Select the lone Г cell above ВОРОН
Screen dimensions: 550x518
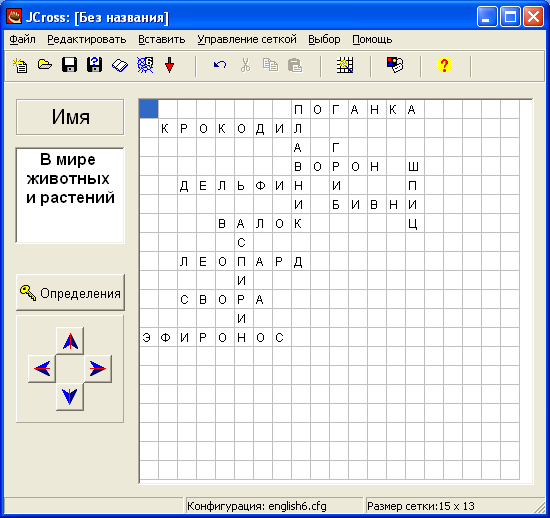click(x=339, y=147)
